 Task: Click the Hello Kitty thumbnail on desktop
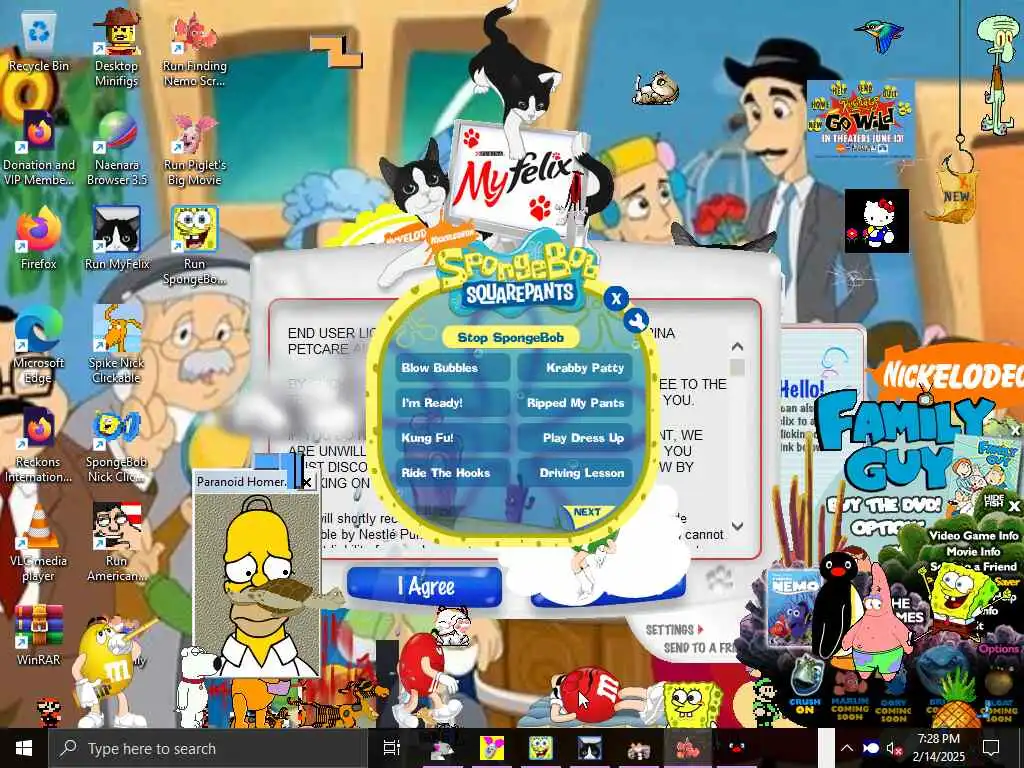pos(876,221)
